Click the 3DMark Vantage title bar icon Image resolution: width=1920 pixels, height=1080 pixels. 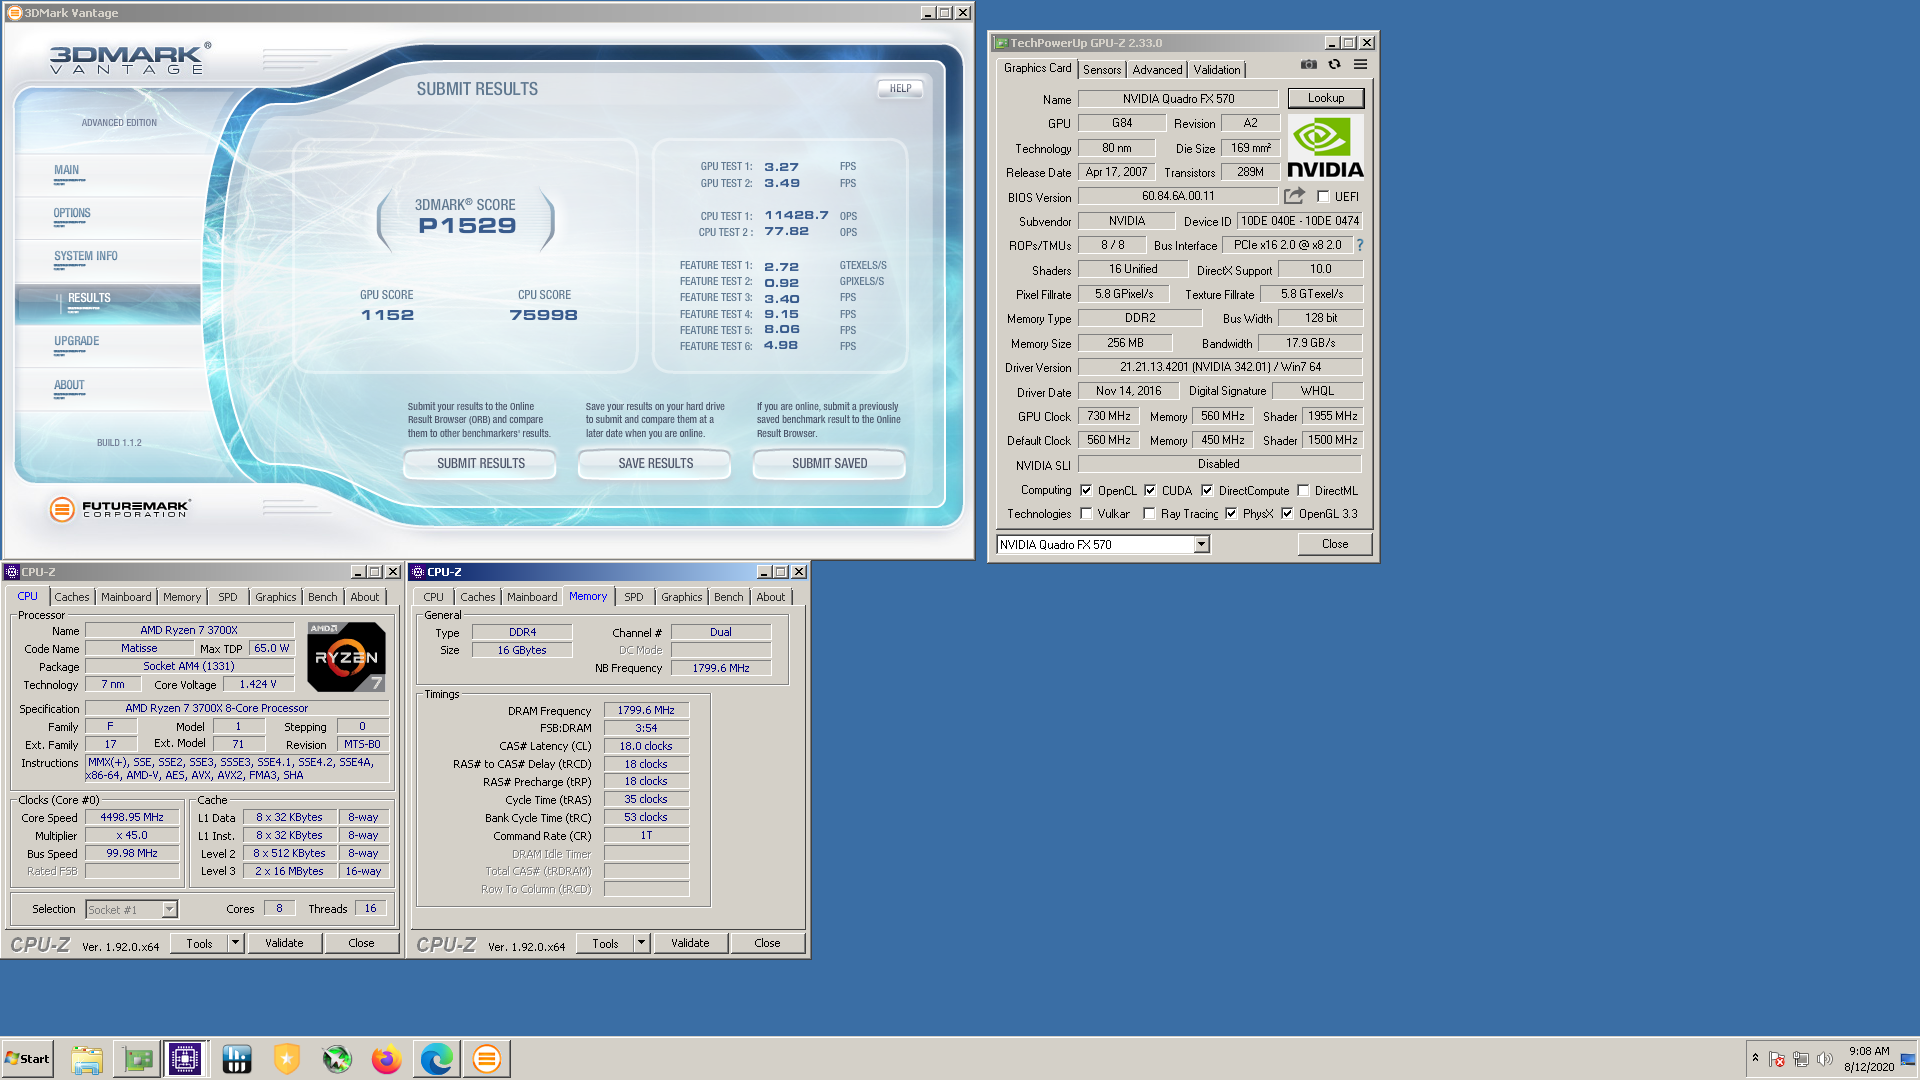(x=15, y=13)
